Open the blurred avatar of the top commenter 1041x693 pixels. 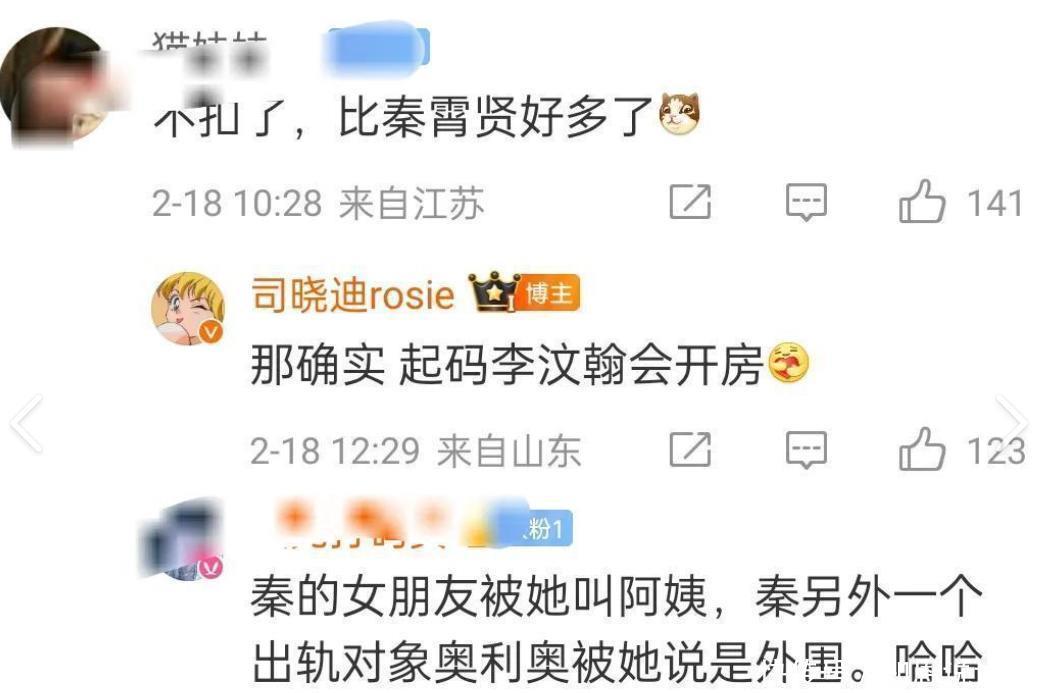point(55,86)
